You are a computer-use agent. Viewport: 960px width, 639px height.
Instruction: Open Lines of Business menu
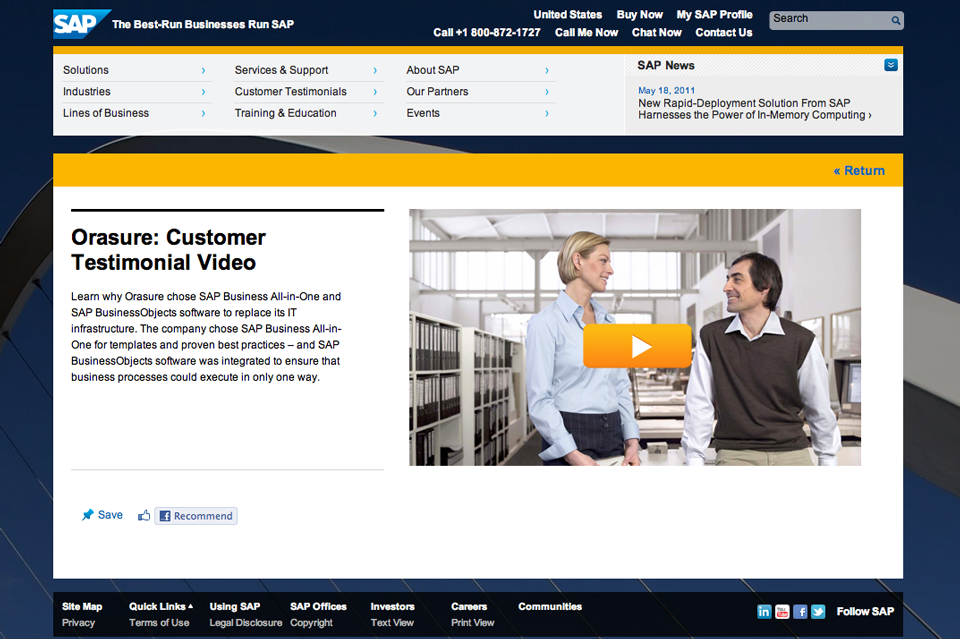(105, 113)
